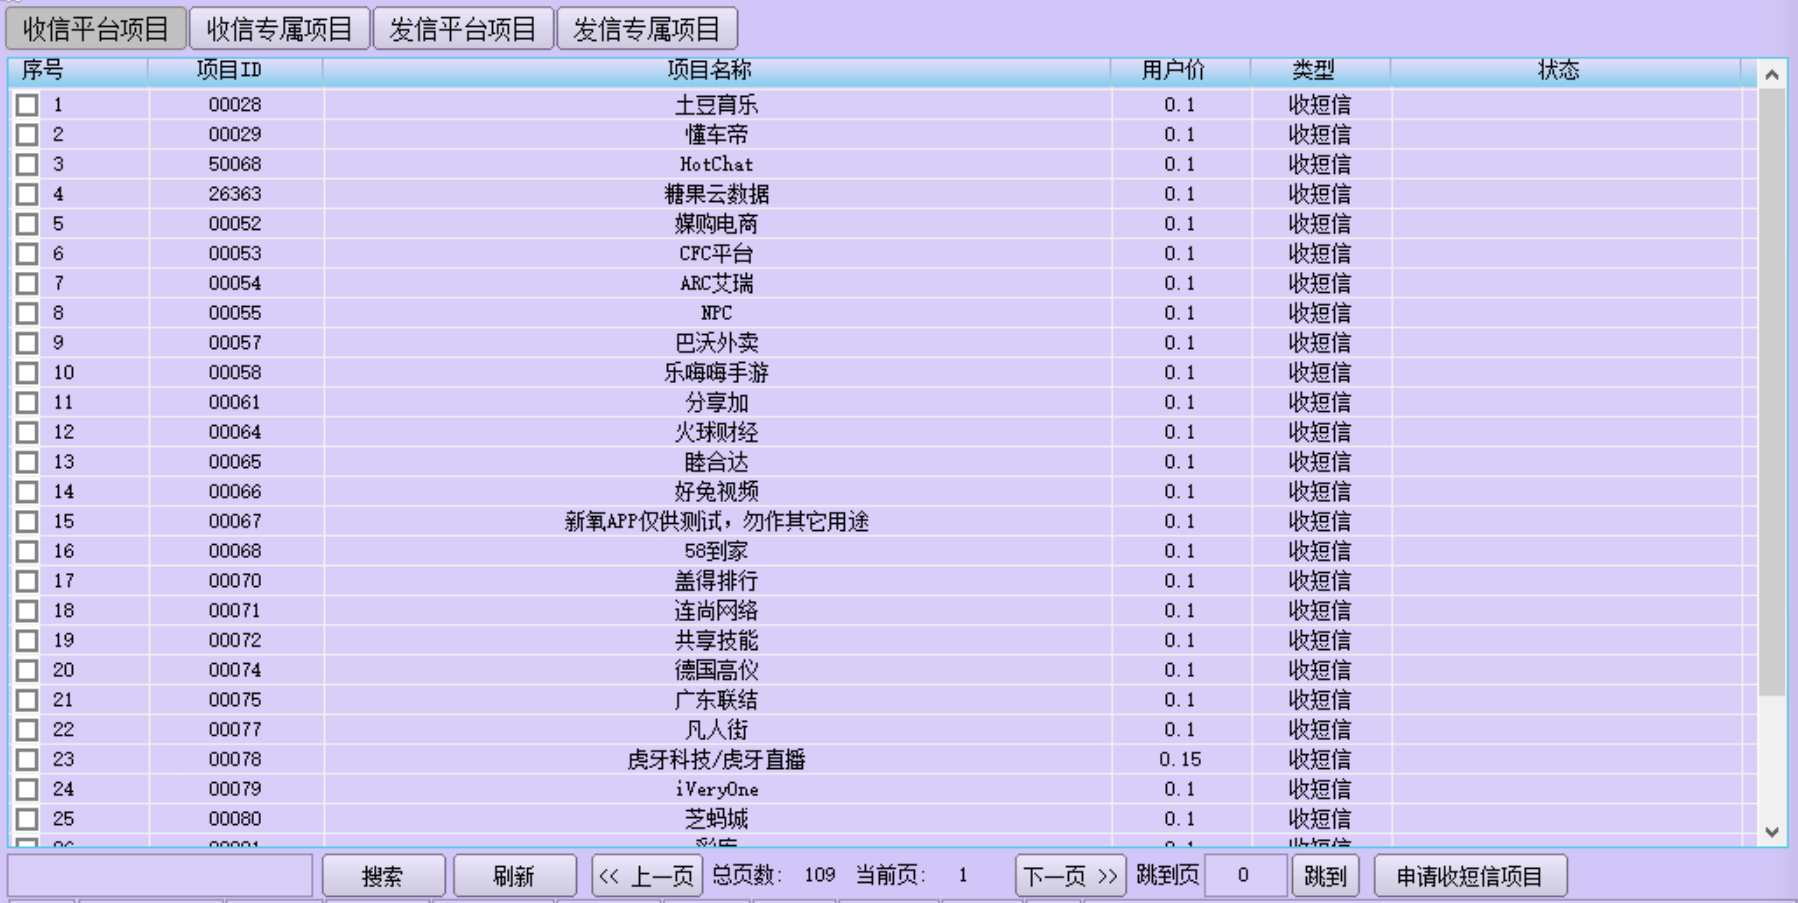Select the HotChat row checkbox

coord(27,164)
